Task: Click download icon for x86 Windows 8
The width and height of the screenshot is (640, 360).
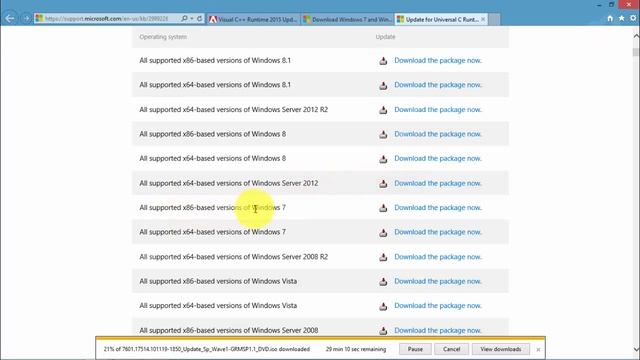Action: tap(383, 134)
